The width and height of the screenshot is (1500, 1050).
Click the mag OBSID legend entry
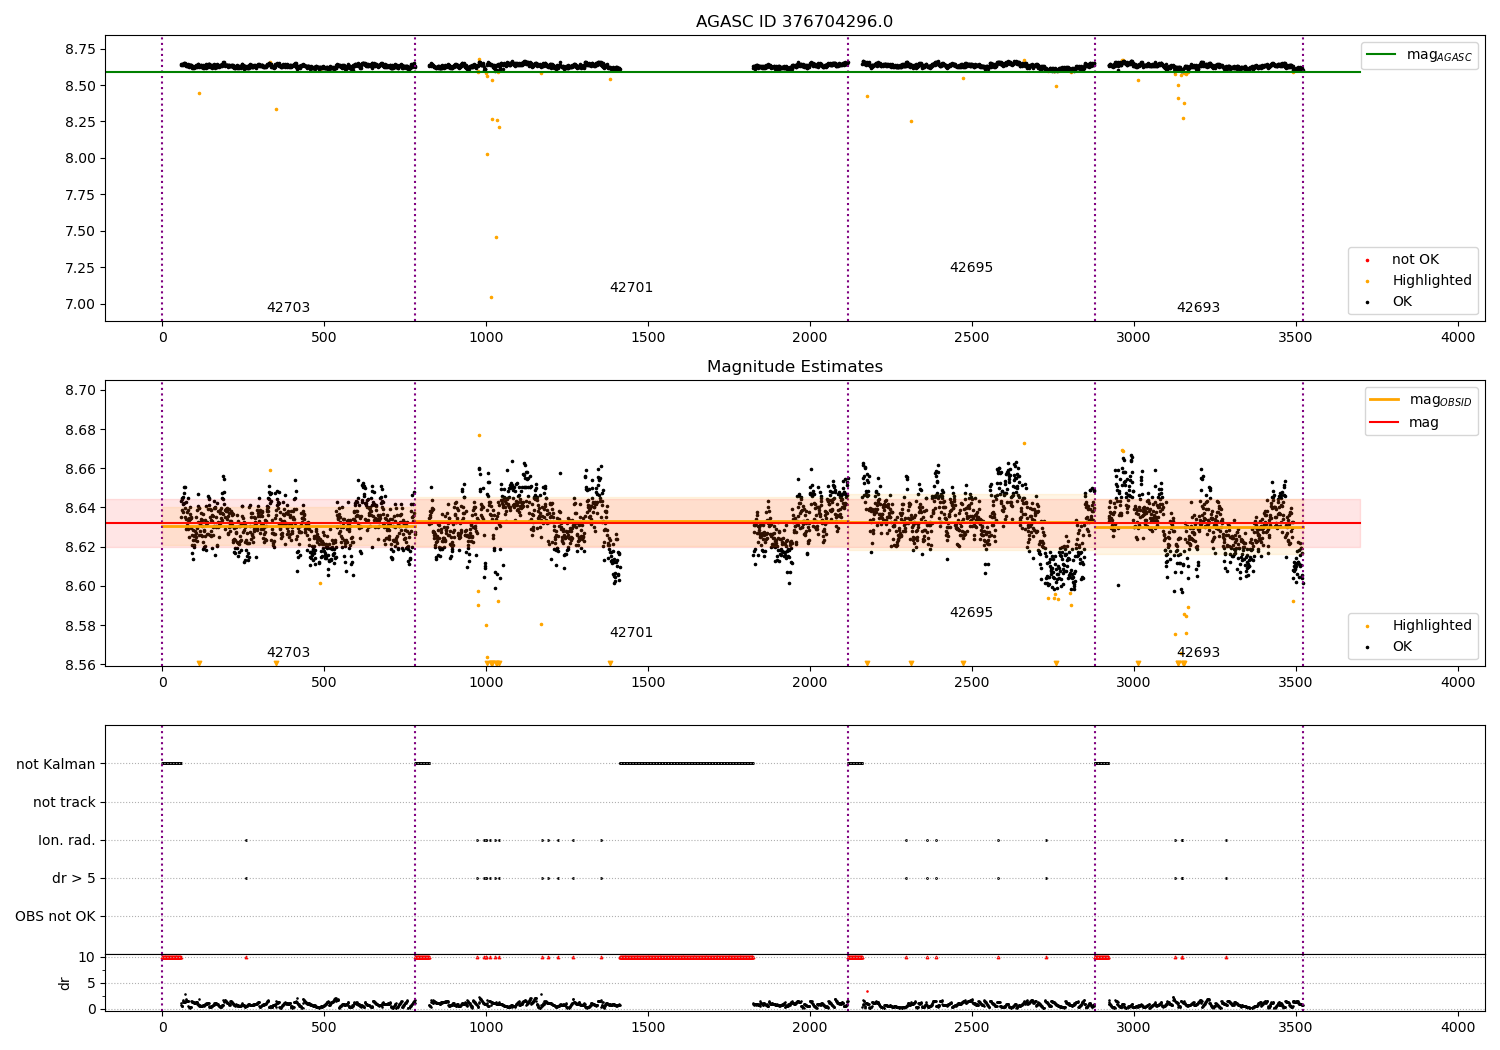[1421, 400]
